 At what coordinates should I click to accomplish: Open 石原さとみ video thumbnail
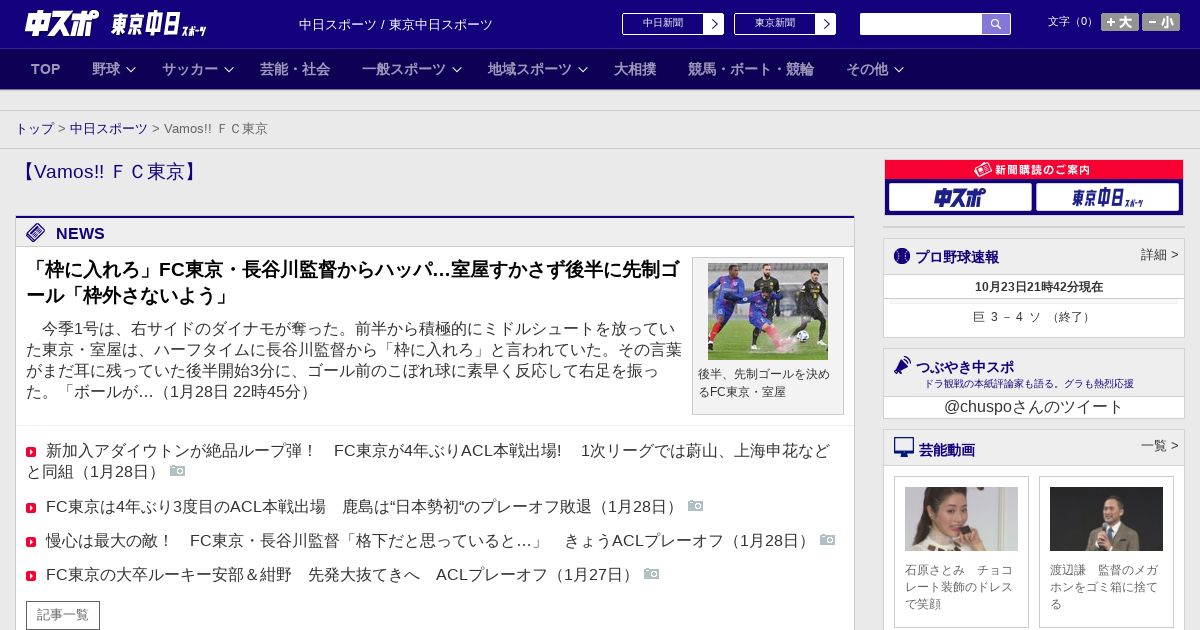[x=961, y=519]
